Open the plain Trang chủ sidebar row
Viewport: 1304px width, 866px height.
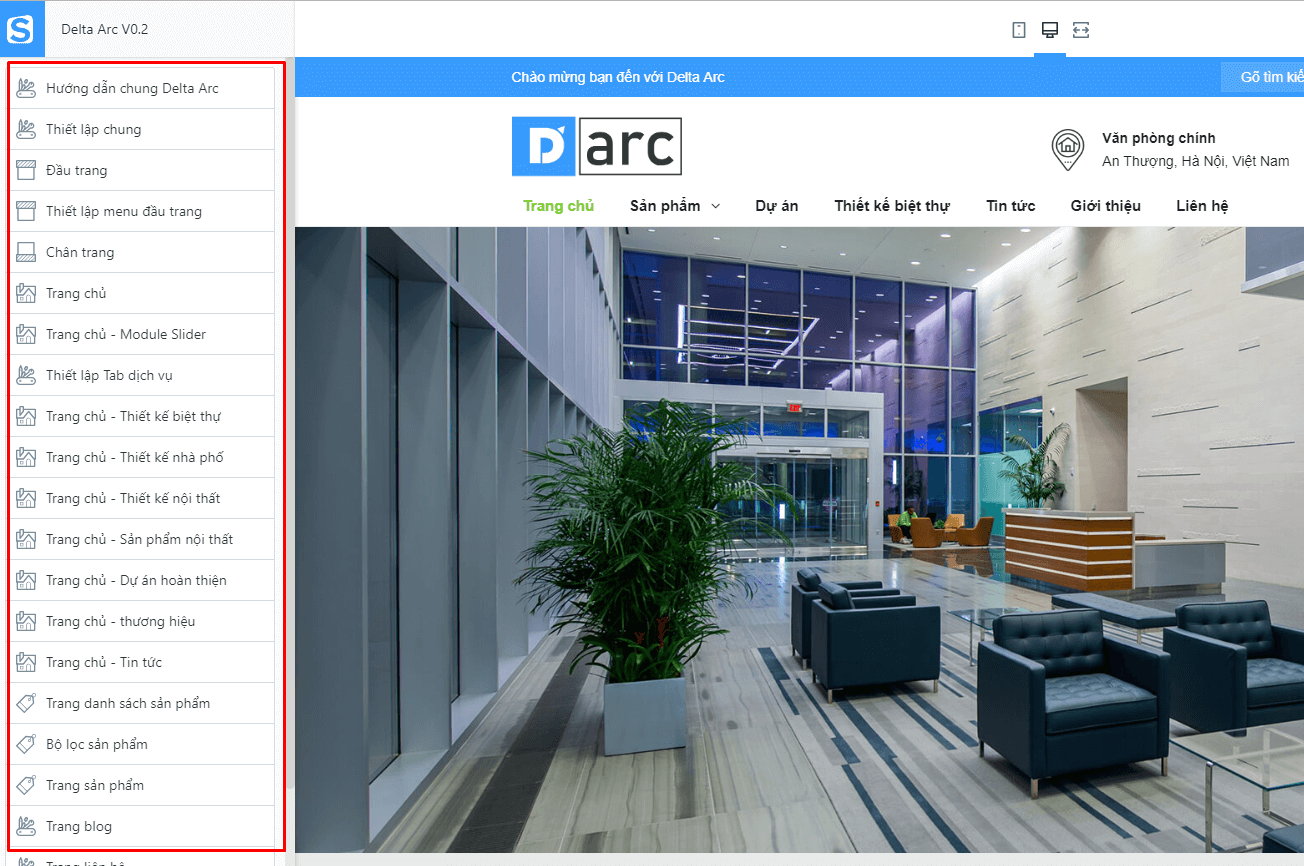(142, 293)
